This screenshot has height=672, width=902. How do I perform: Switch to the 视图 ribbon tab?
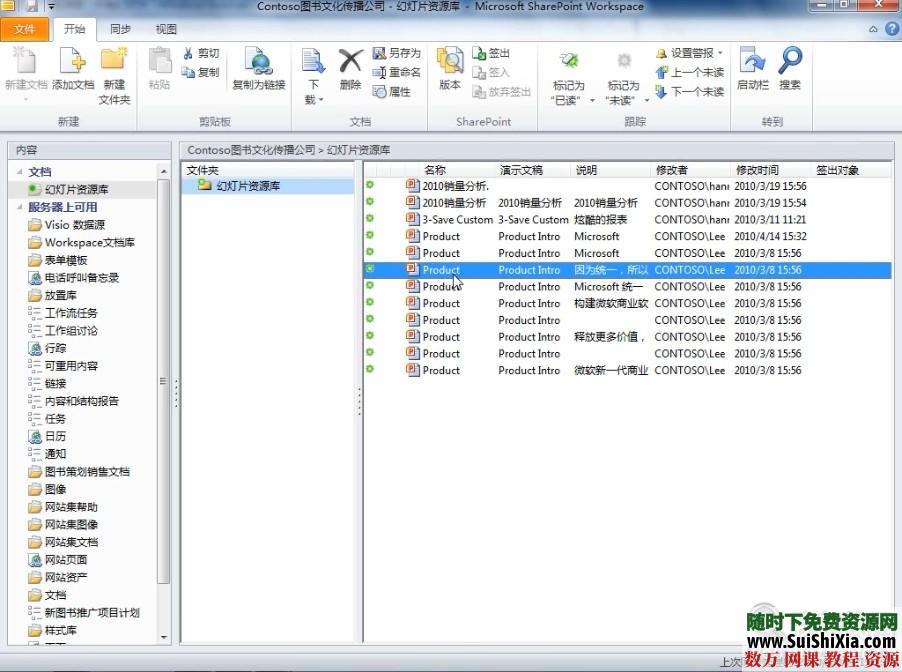(166, 29)
